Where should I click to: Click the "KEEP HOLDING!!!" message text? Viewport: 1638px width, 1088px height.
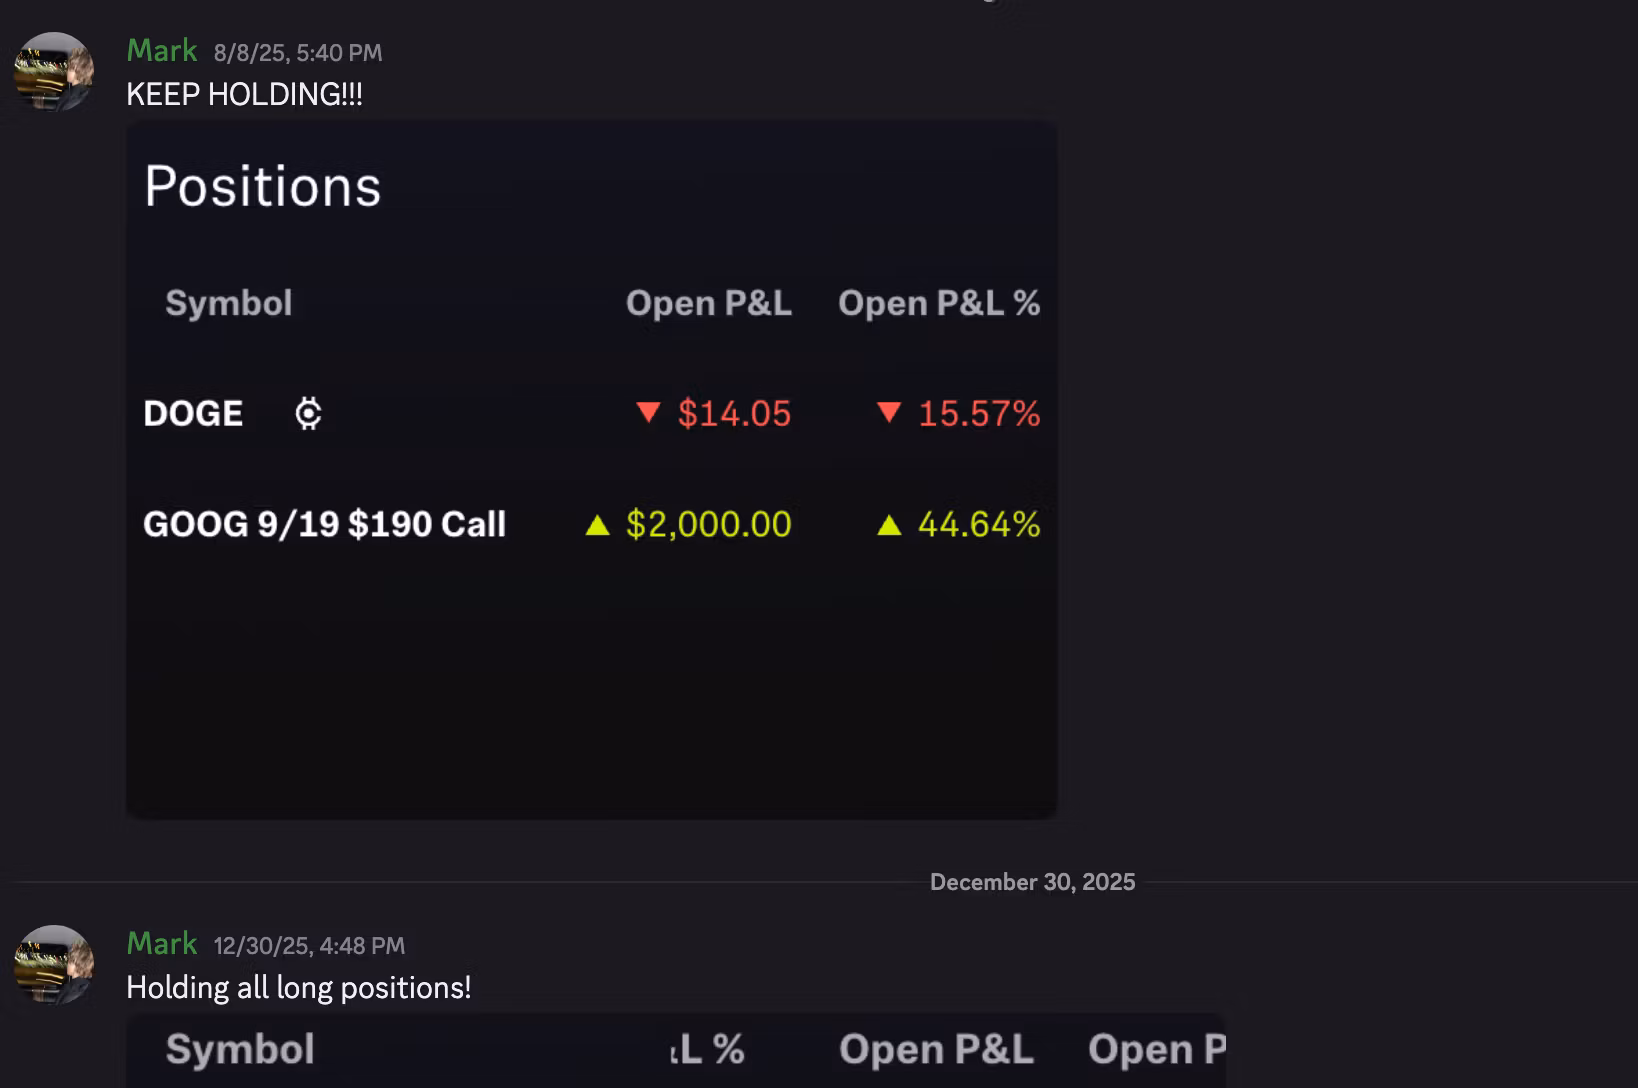click(244, 94)
